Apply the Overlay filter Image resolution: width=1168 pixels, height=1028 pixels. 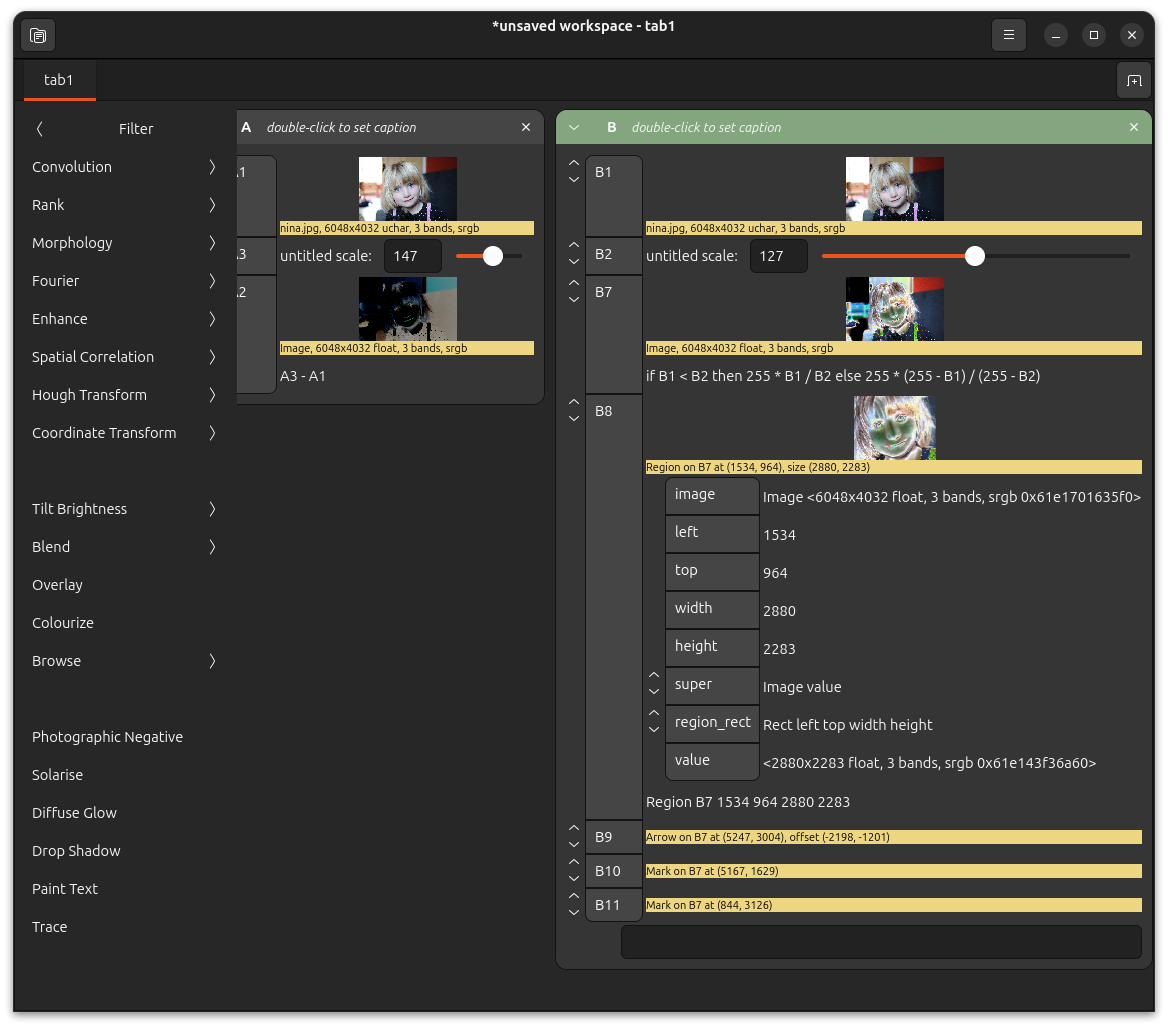[x=124, y=585]
